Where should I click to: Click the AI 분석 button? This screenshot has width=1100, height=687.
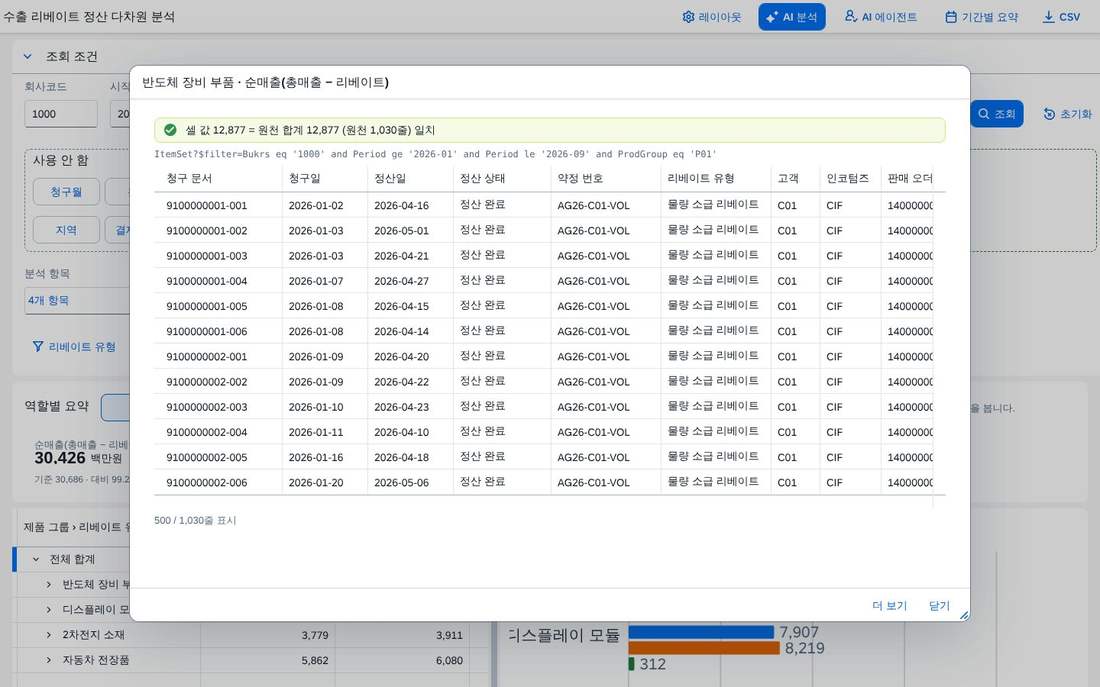coord(791,17)
